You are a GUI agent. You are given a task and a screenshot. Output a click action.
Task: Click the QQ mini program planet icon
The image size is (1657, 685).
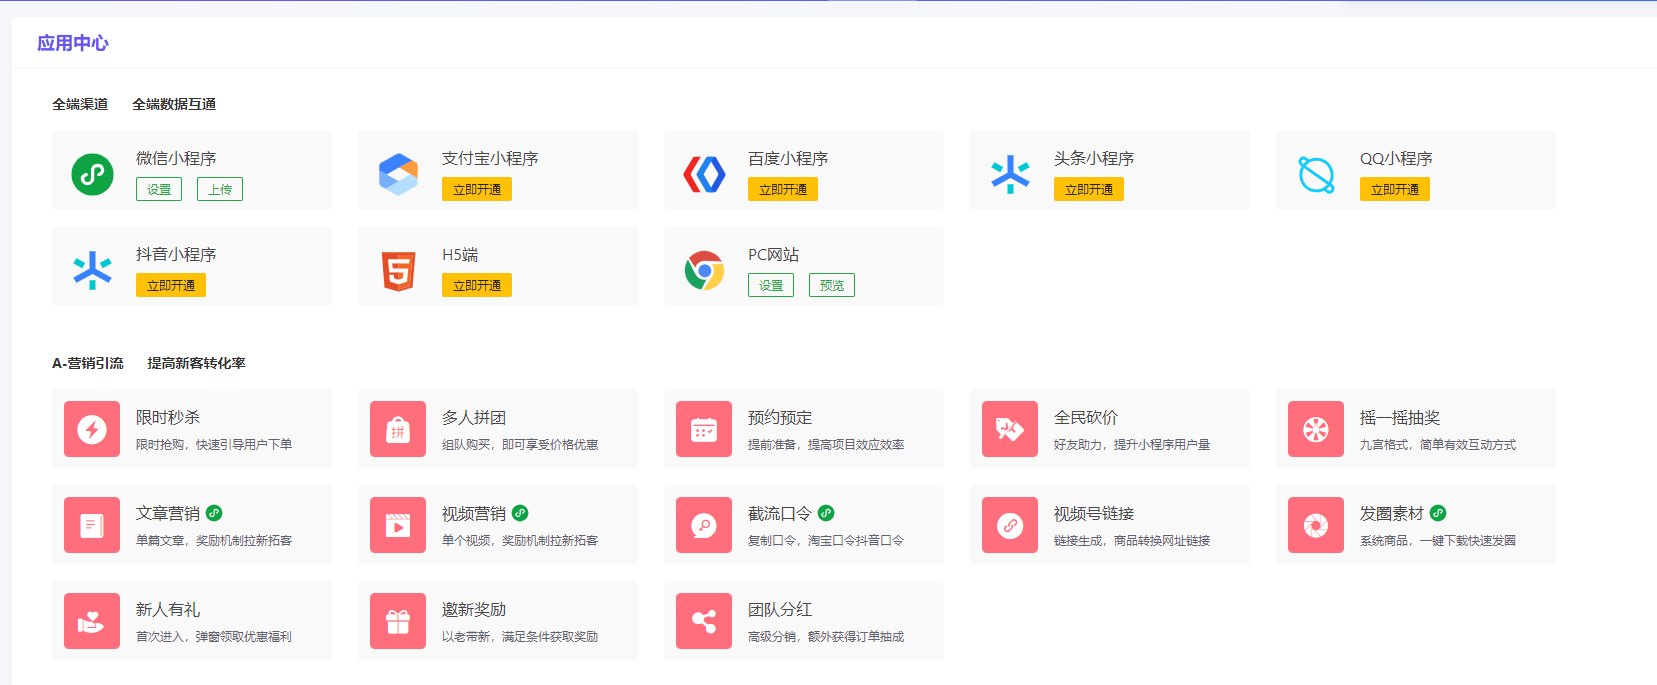click(1316, 174)
